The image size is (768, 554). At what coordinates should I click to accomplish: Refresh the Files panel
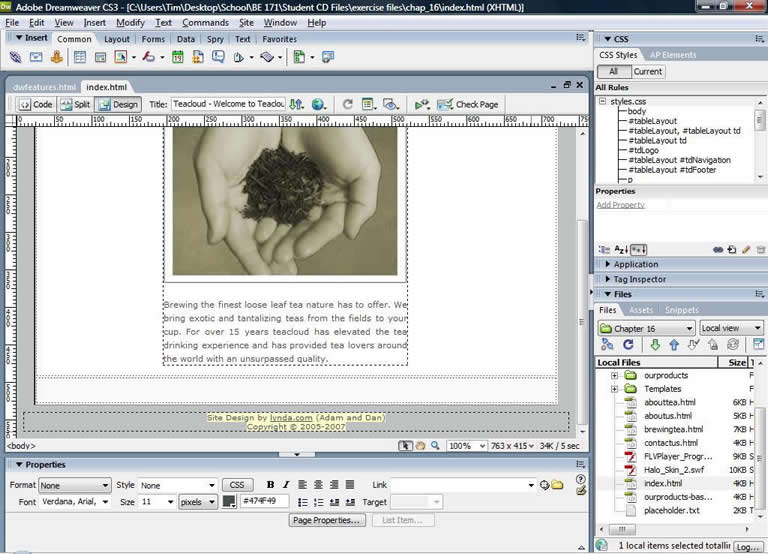point(628,345)
